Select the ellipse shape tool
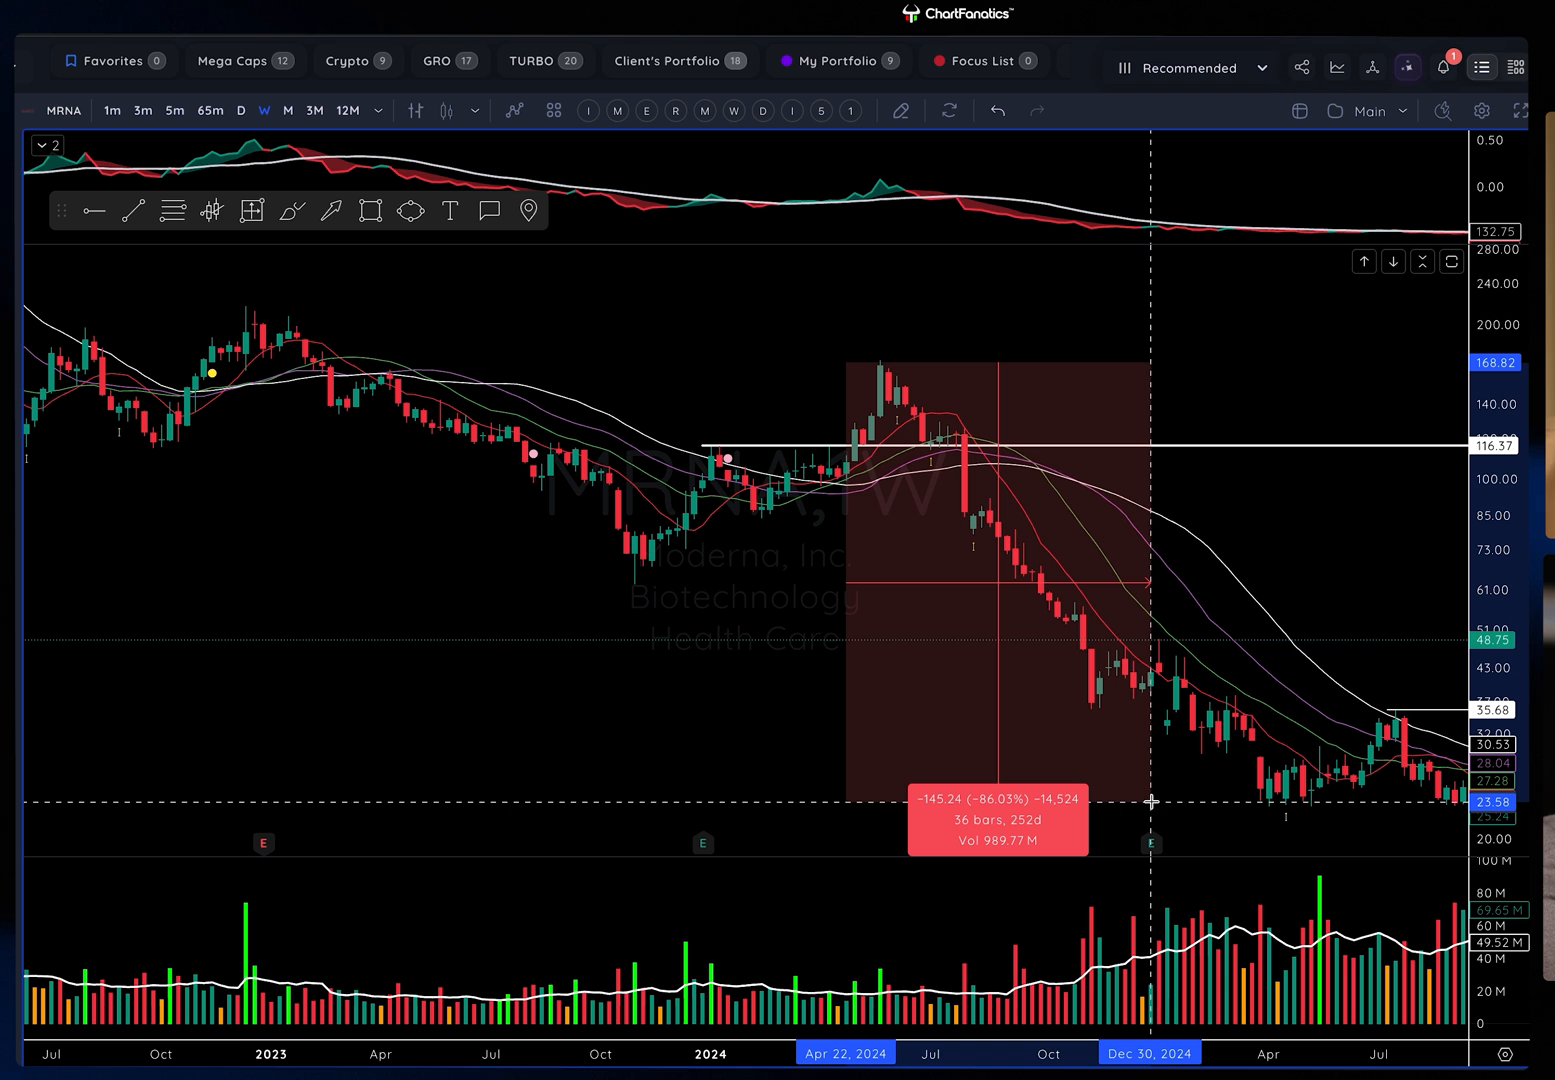The width and height of the screenshot is (1555, 1080). (x=410, y=211)
